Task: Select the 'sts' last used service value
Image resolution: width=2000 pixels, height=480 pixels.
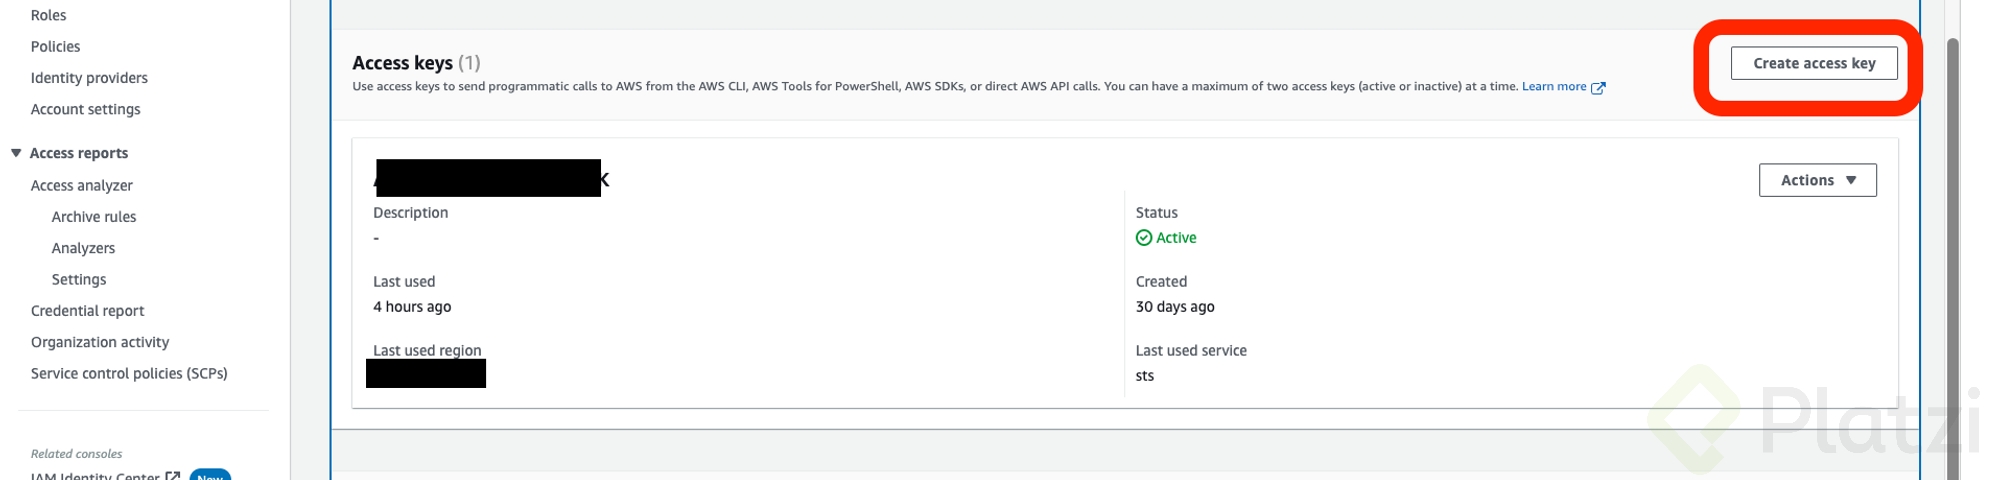Action: (x=1145, y=376)
